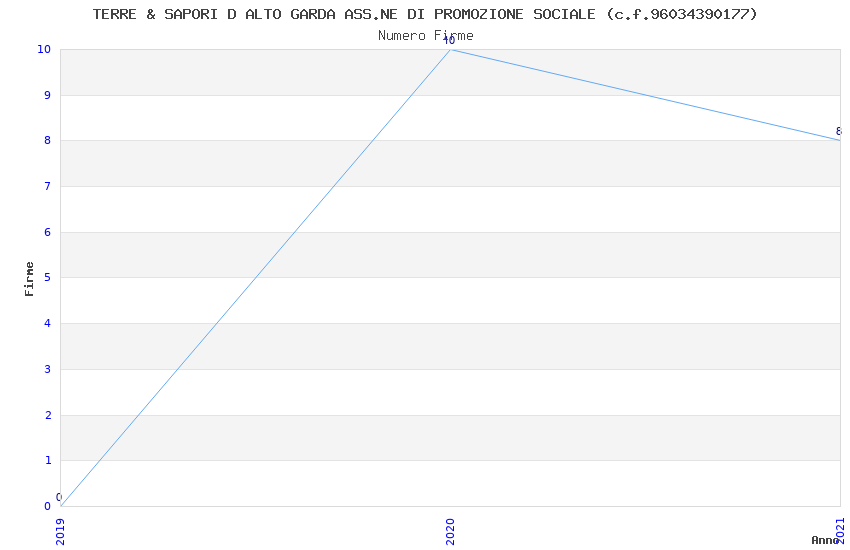
Task: Click the 2019 x-axis year label
Action: tap(60, 532)
